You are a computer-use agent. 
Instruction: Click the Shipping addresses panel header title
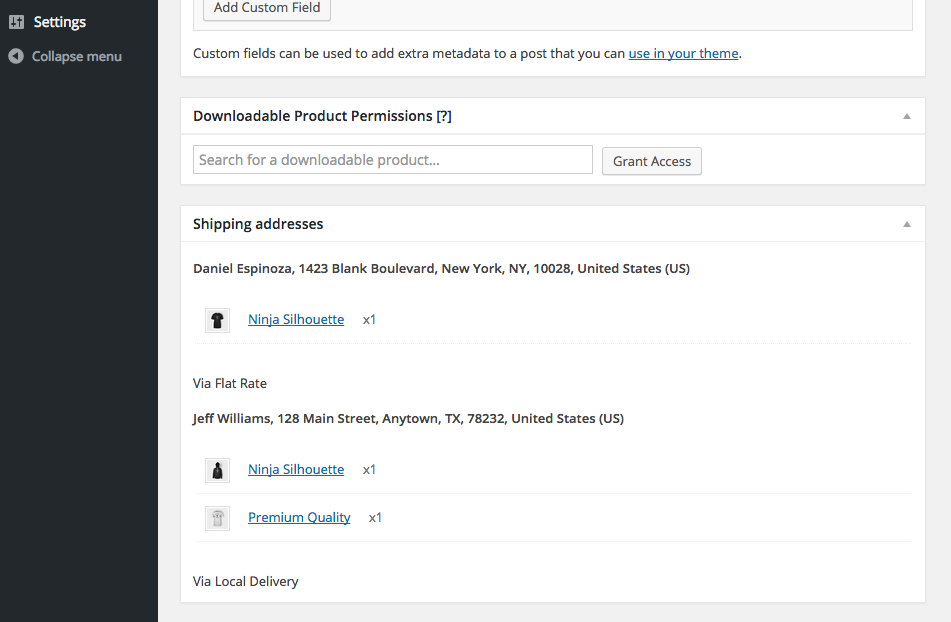258,224
